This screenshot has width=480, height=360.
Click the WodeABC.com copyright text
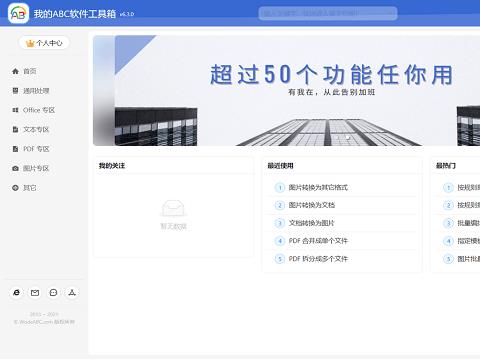pos(44,322)
